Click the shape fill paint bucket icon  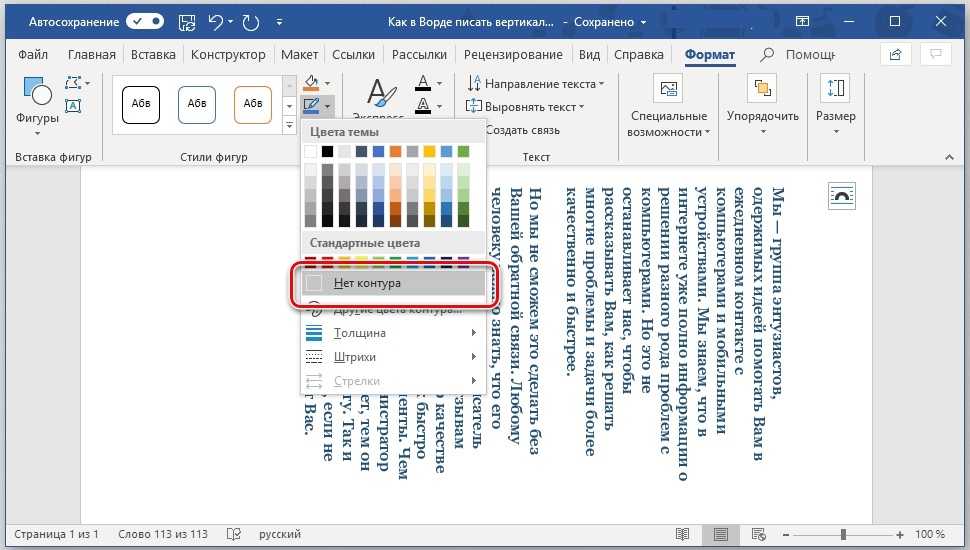click(x=312, y=82)
